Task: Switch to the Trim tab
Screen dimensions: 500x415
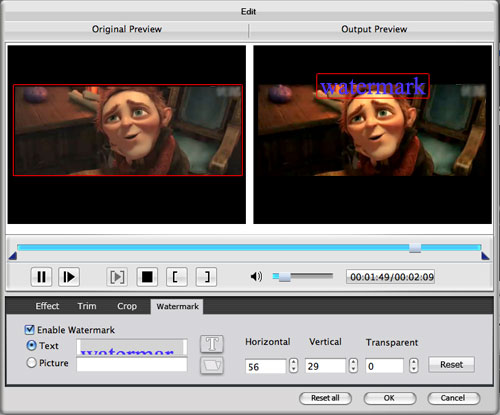Action: tap(87, 306)
